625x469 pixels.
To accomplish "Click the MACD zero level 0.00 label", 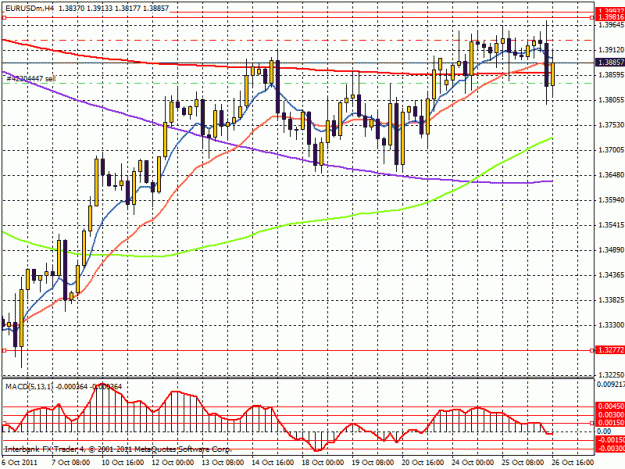I will pos(604,431).
